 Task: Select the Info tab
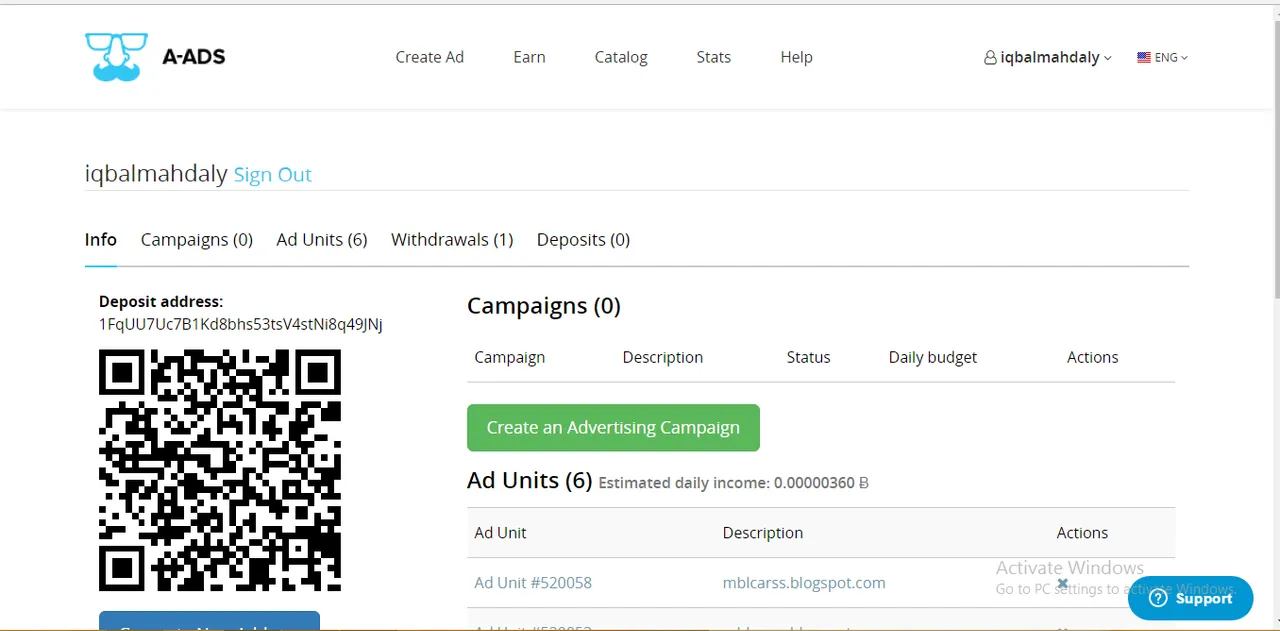tap(101, 240)
